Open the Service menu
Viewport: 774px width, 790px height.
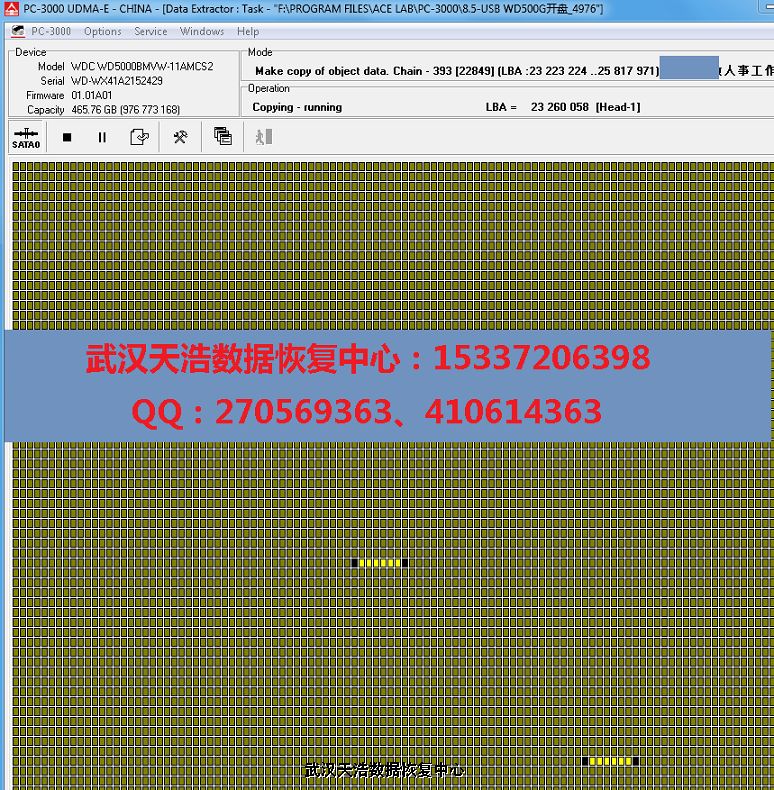151,31
